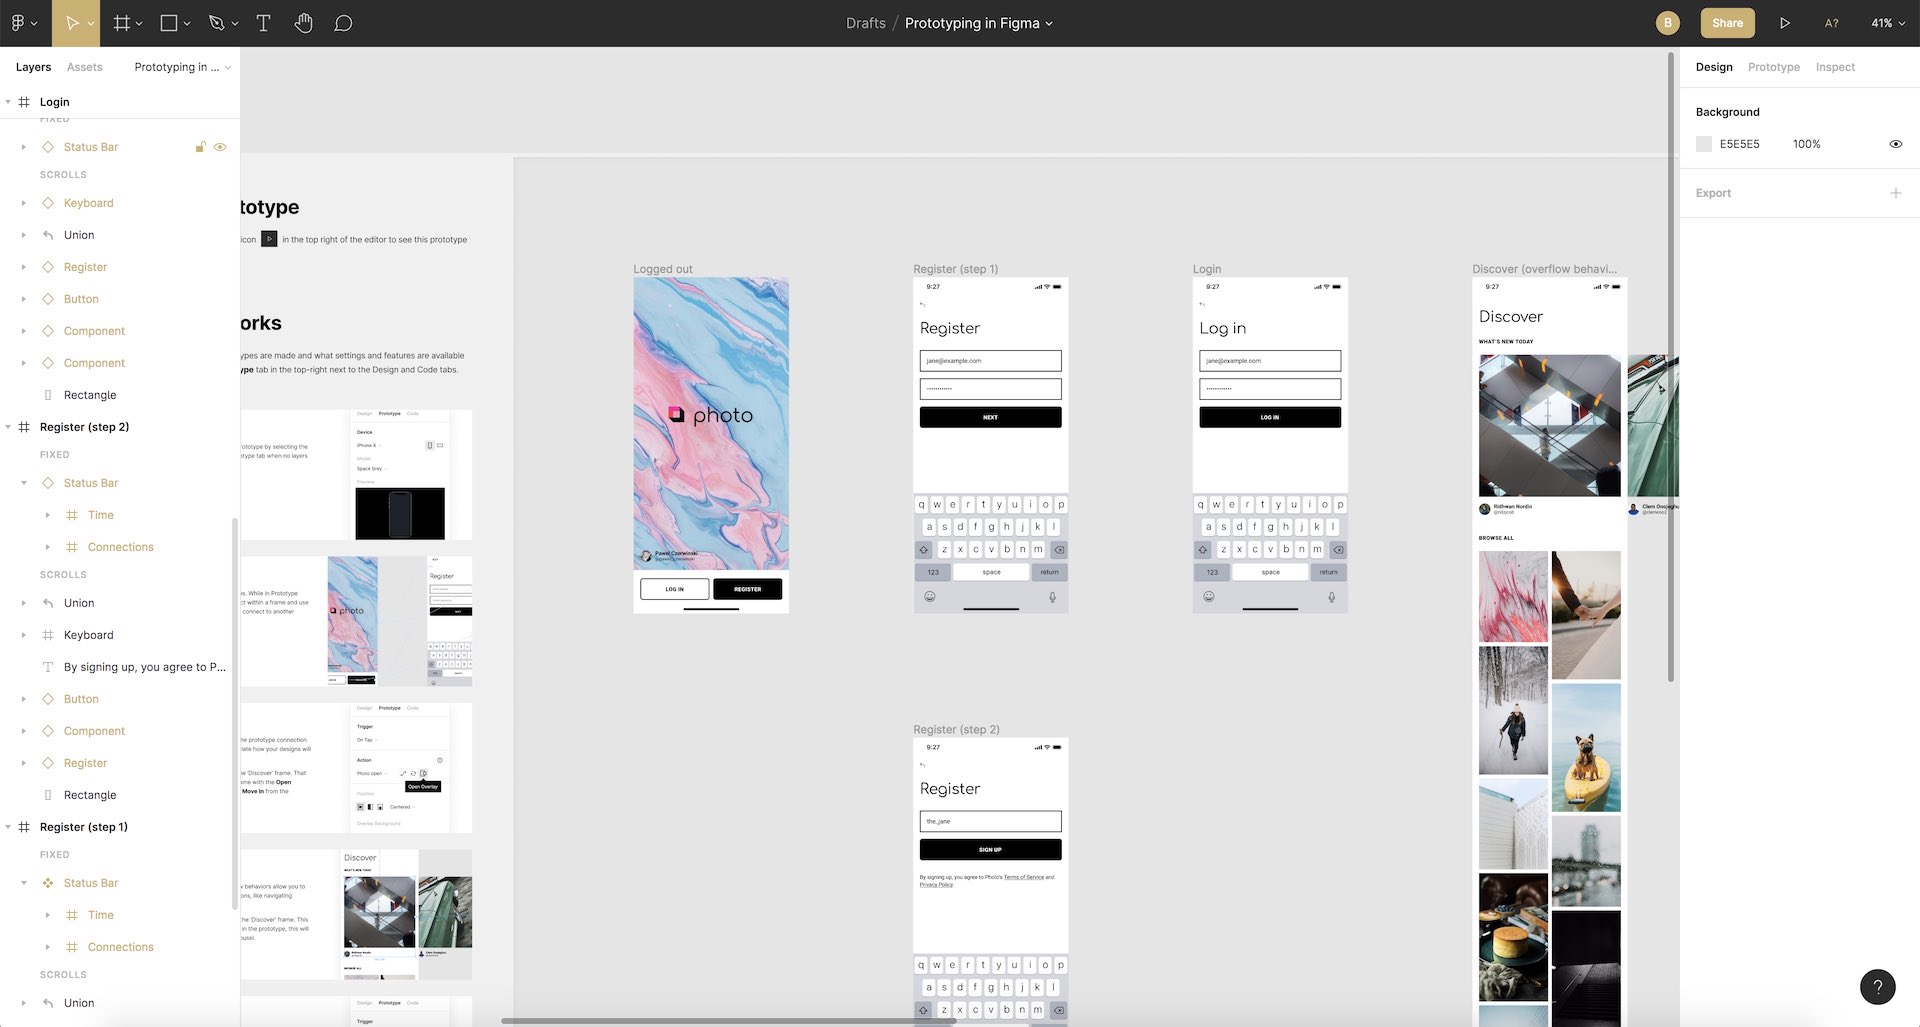Click the 'Log in' heading in the Login frame

(1222, 328)
